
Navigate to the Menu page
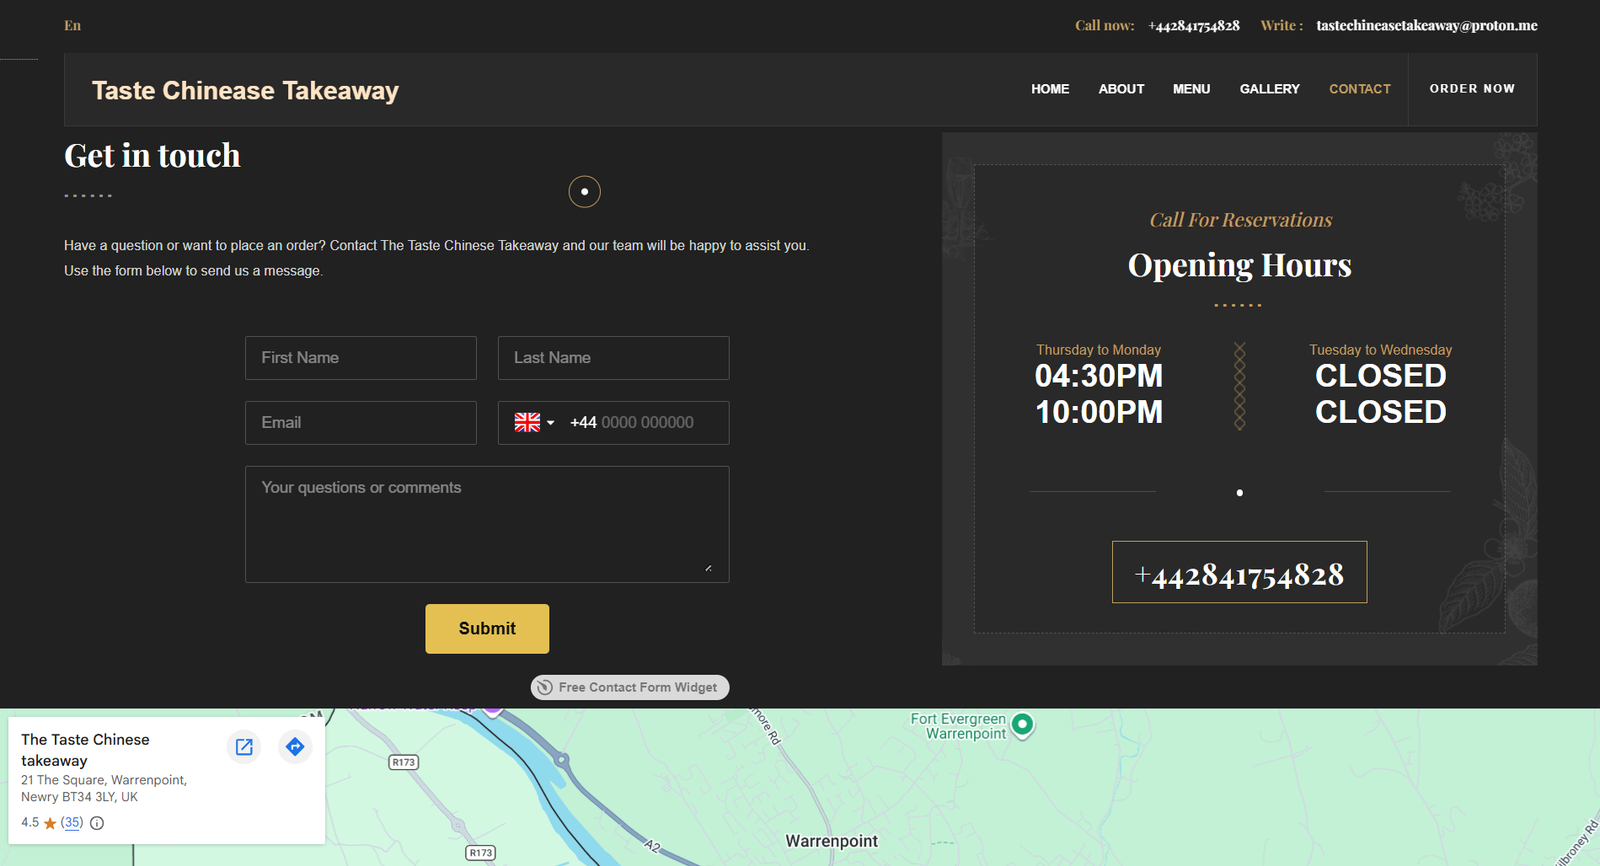pyautogui.click(x=1191, y=89)
